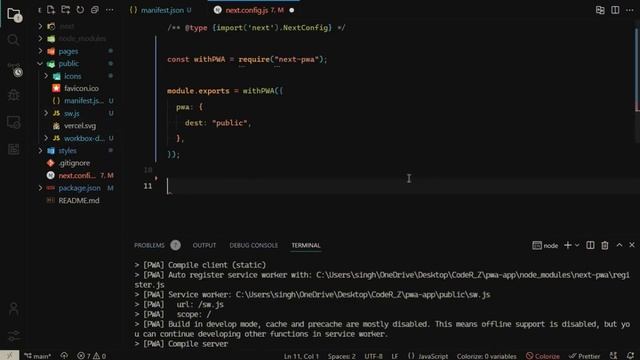The height and width of the screenshot is (360, 640).
Task: Expand the workbox-d... entry
Action: tap(46, 138)
